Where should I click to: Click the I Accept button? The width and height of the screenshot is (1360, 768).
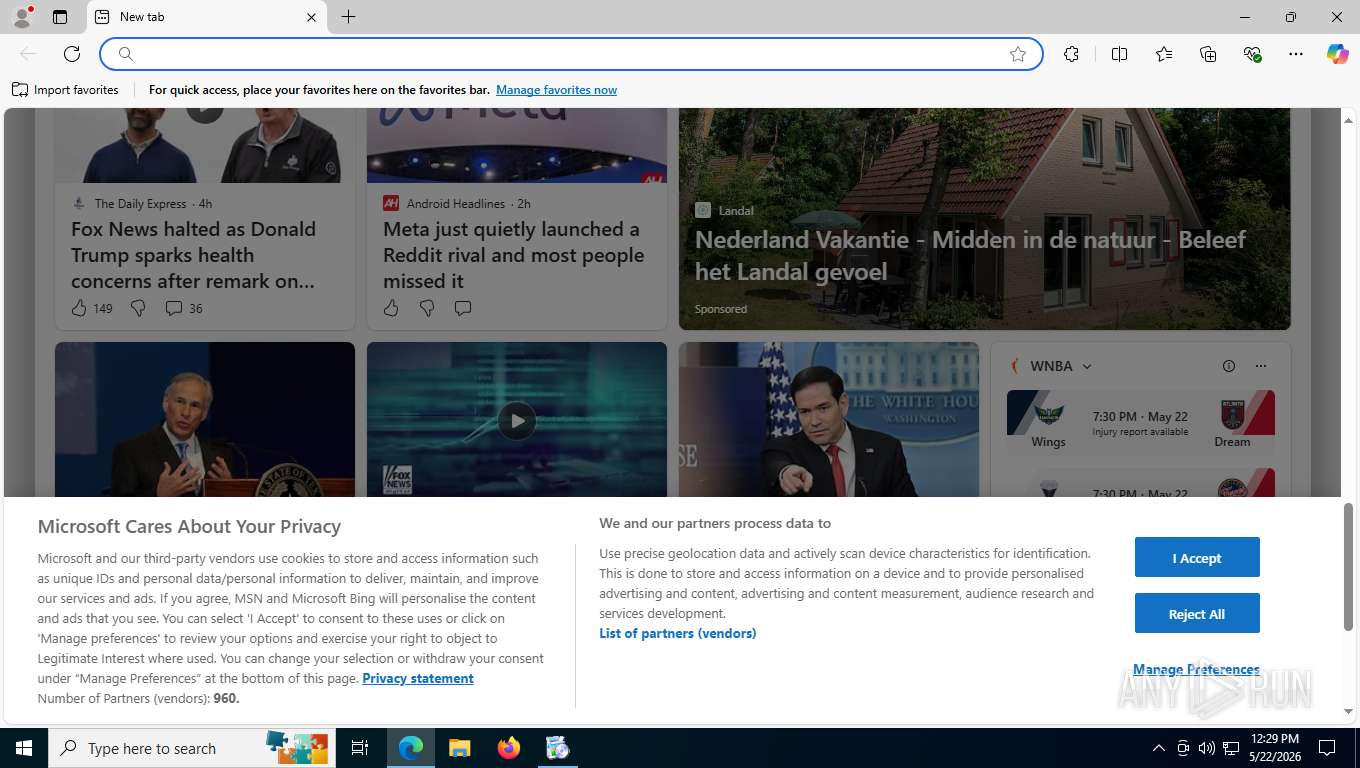(x=1197, y=558)
